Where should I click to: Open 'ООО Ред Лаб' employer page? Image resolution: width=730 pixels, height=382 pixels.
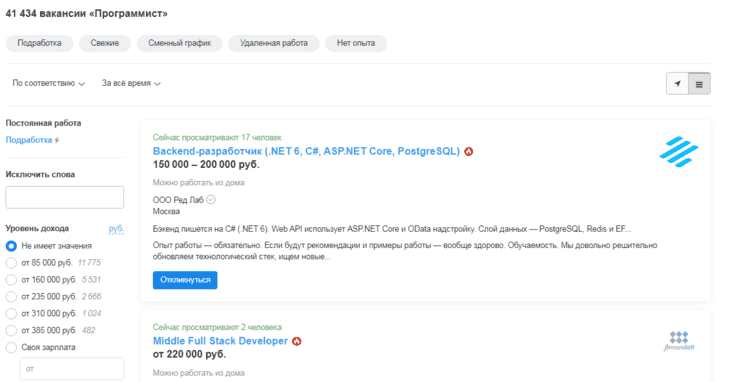click(178, 200)
